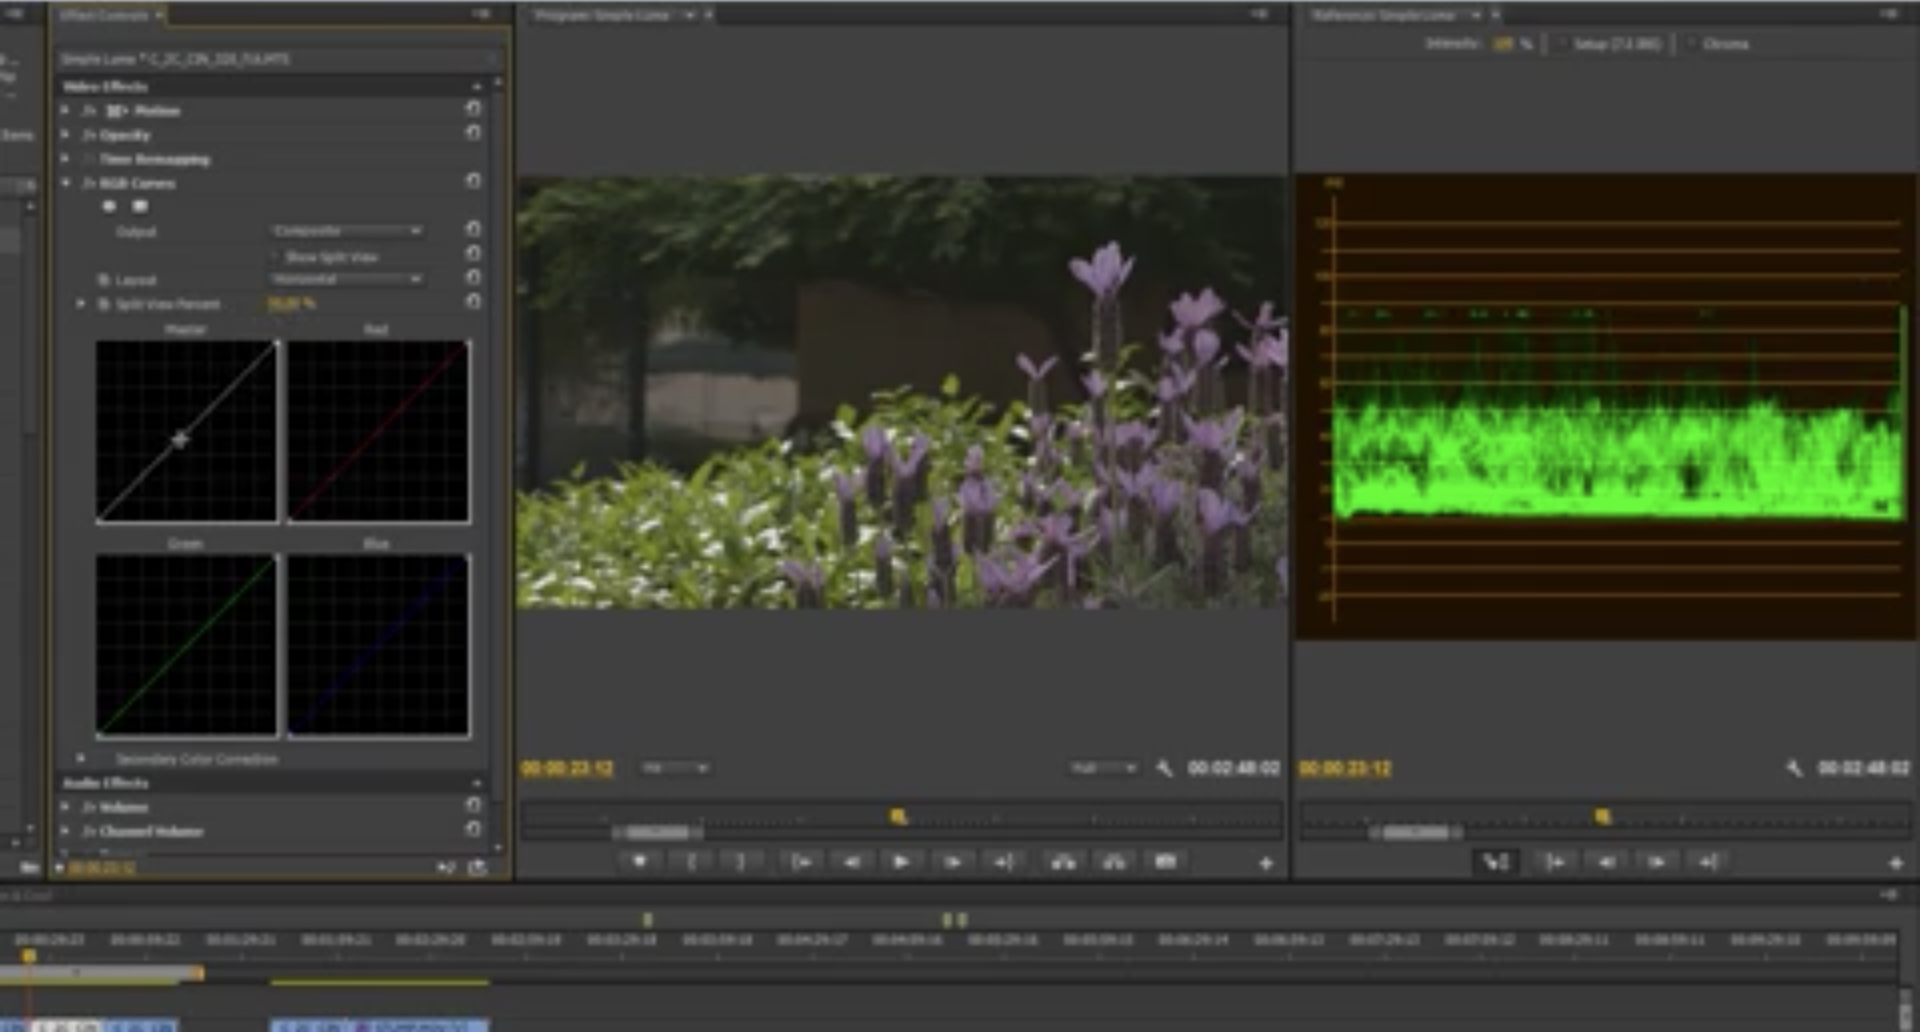Click the Export Frame icon

(1168, 860)
